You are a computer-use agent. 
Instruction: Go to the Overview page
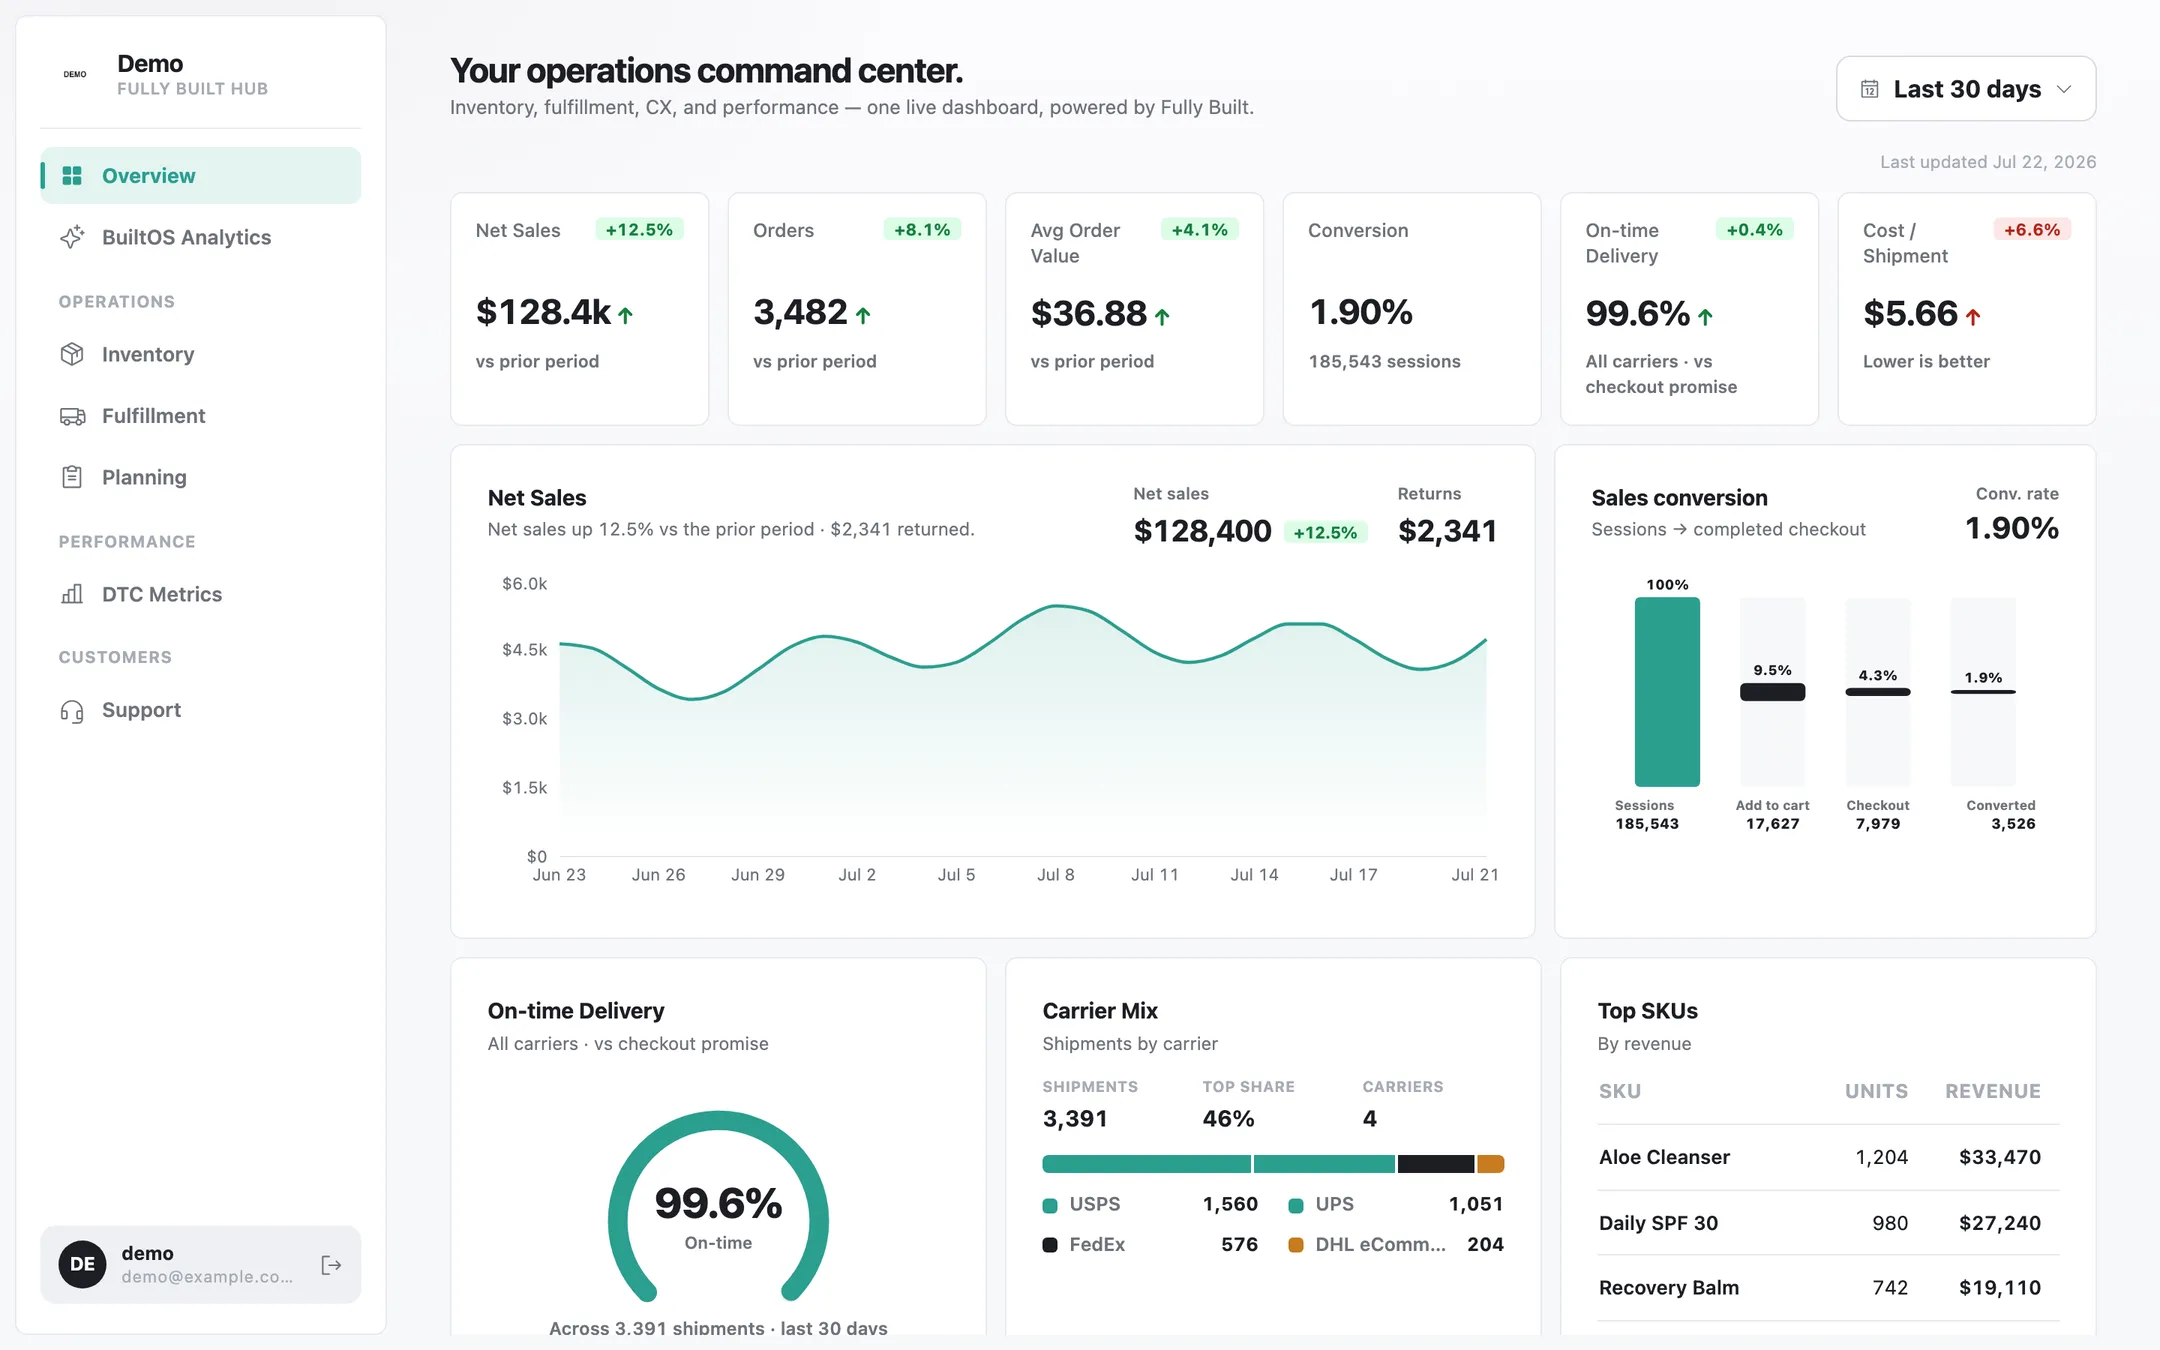click(x=201, y=176)
